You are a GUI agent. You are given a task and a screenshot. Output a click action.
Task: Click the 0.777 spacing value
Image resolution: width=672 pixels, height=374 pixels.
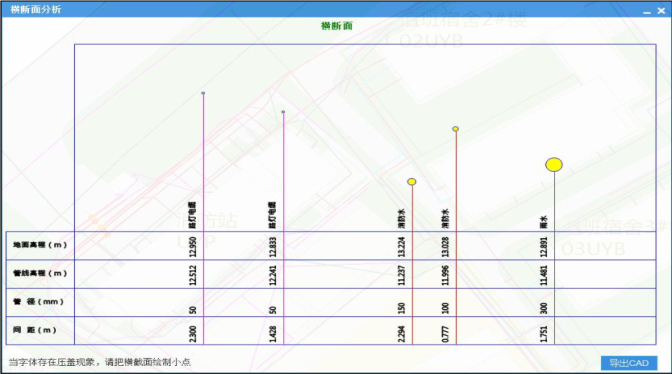(445, 334)
